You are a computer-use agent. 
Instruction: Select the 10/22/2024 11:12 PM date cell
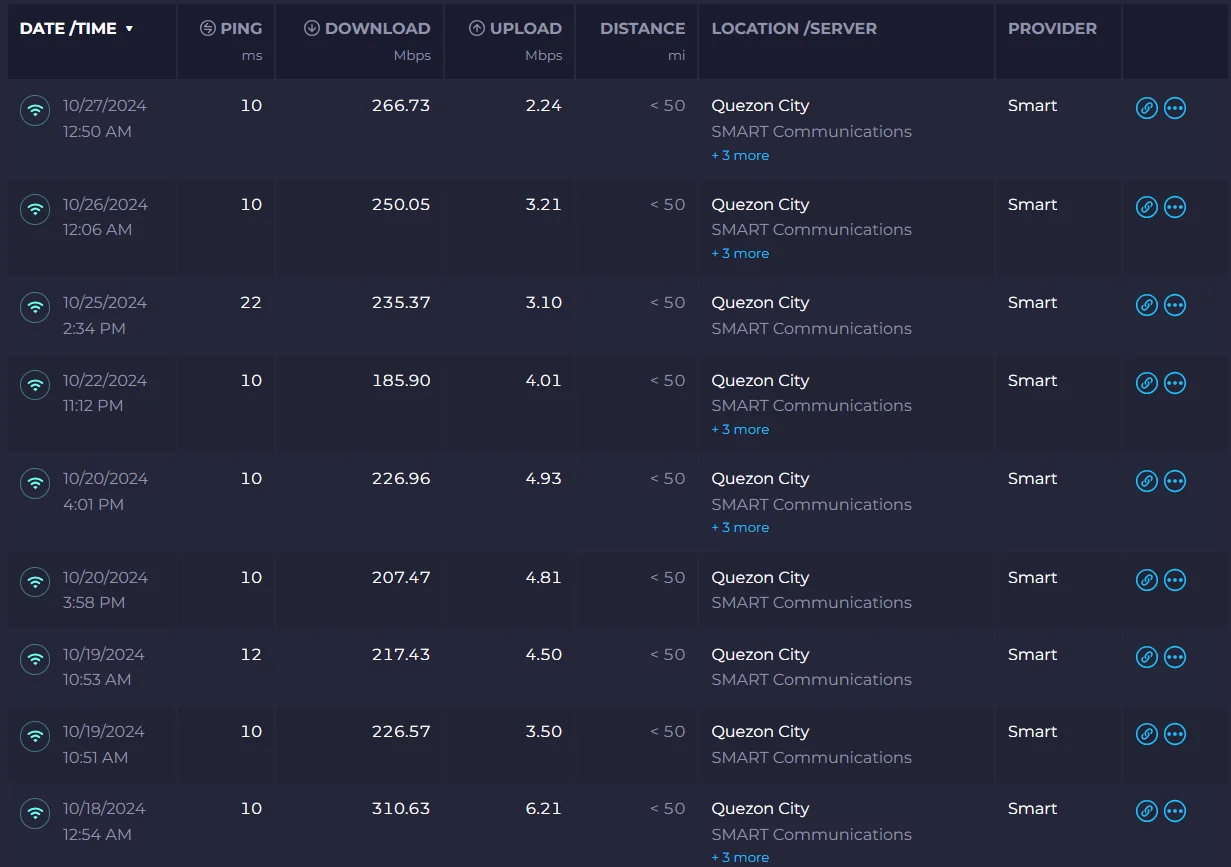(x=104, y=393)
